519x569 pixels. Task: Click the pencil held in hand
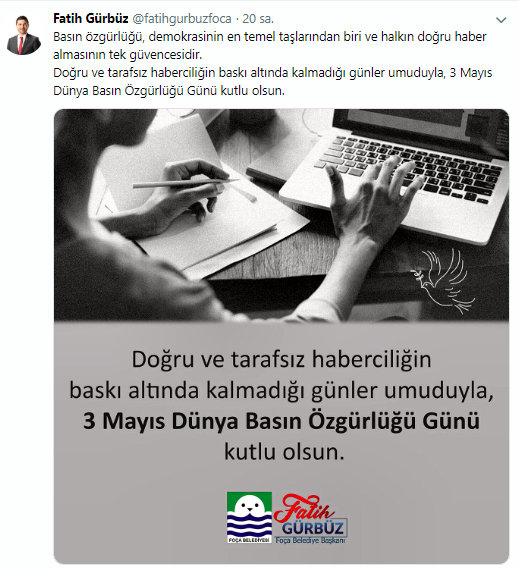click(x=185, y=183)
